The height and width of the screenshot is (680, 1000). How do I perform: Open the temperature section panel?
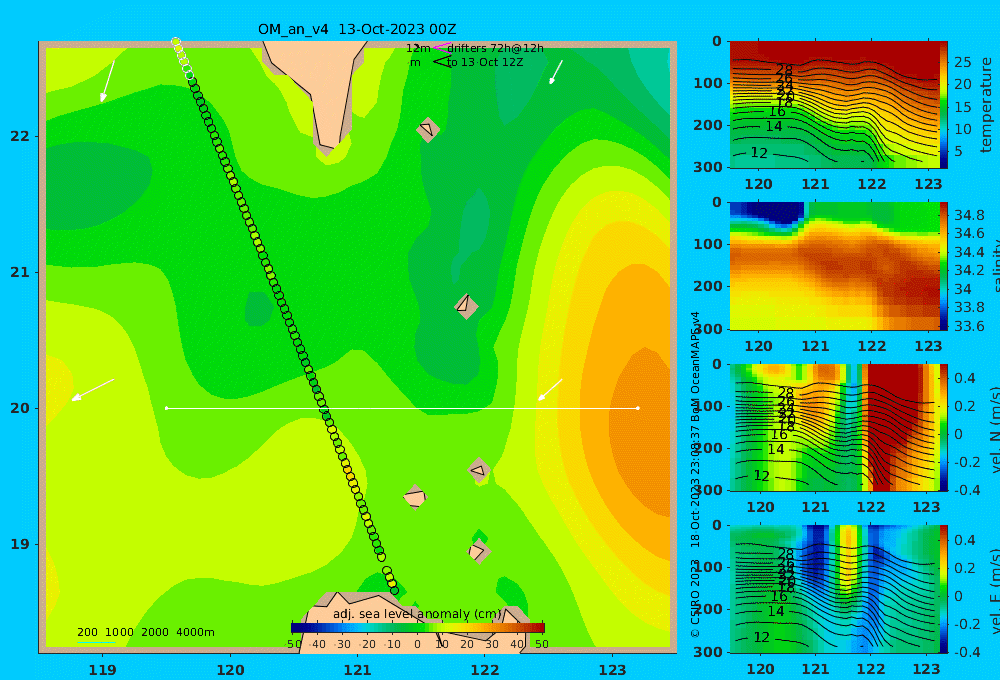pos(834,104)
